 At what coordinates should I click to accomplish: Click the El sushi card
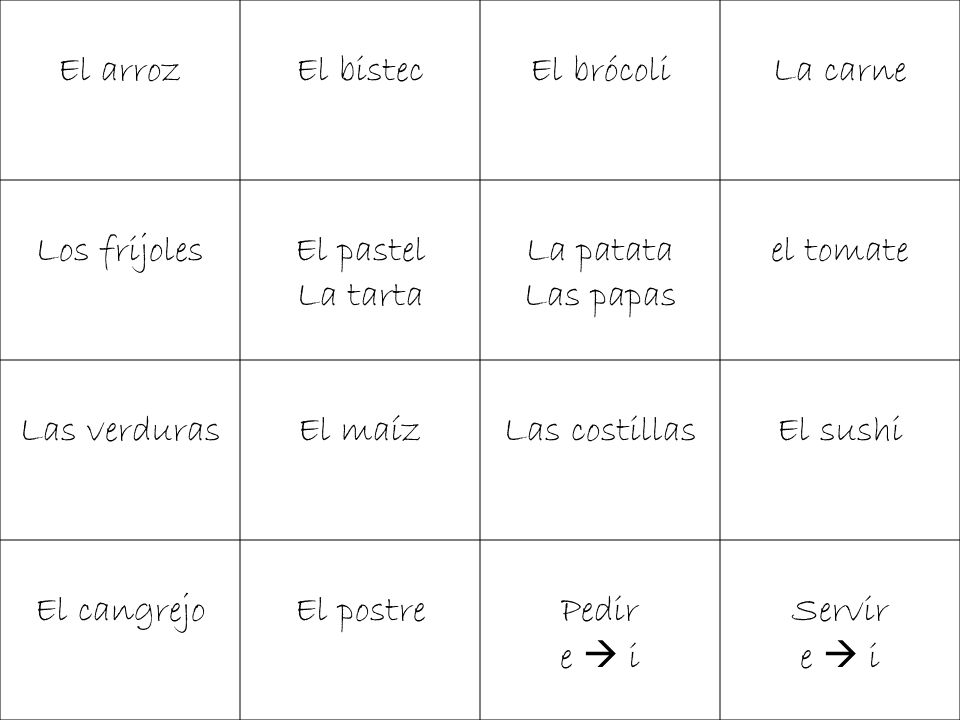pos(840,450)
